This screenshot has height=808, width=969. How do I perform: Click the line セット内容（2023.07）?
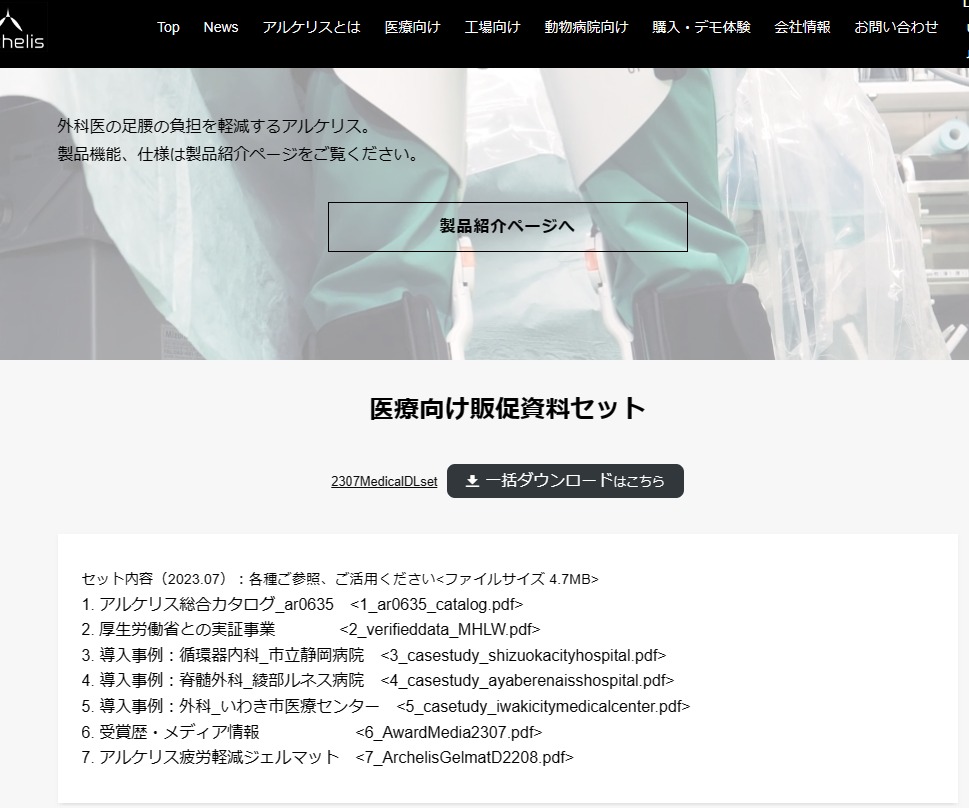click(340, 579)
